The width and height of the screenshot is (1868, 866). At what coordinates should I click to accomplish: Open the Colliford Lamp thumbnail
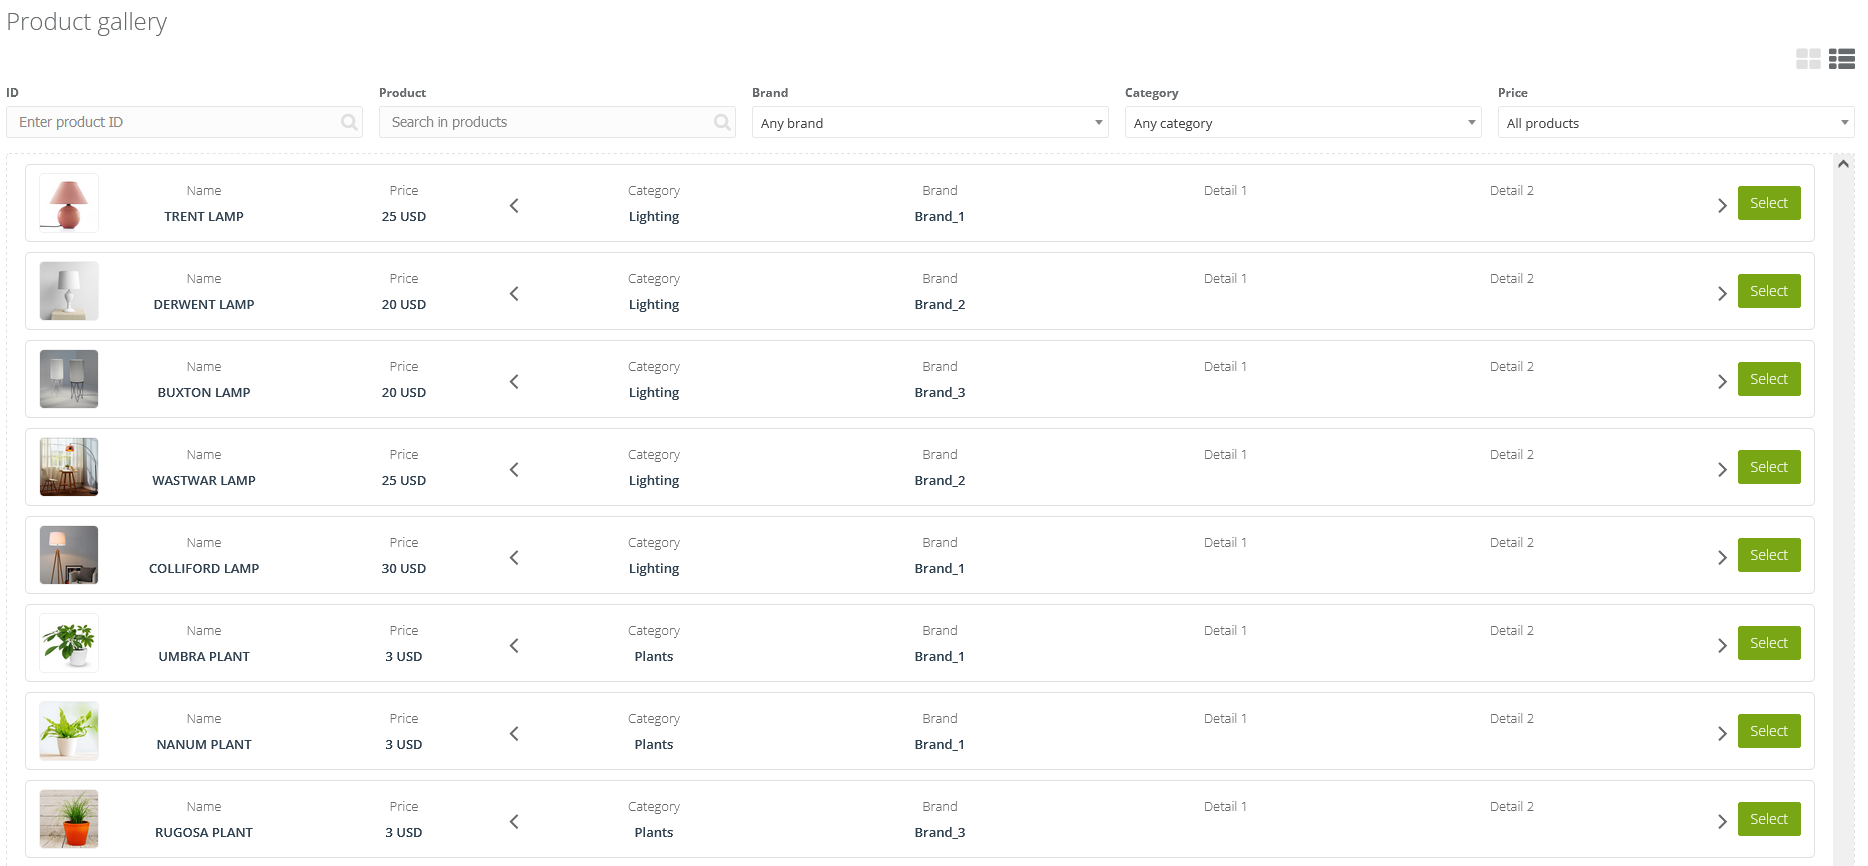69,555
